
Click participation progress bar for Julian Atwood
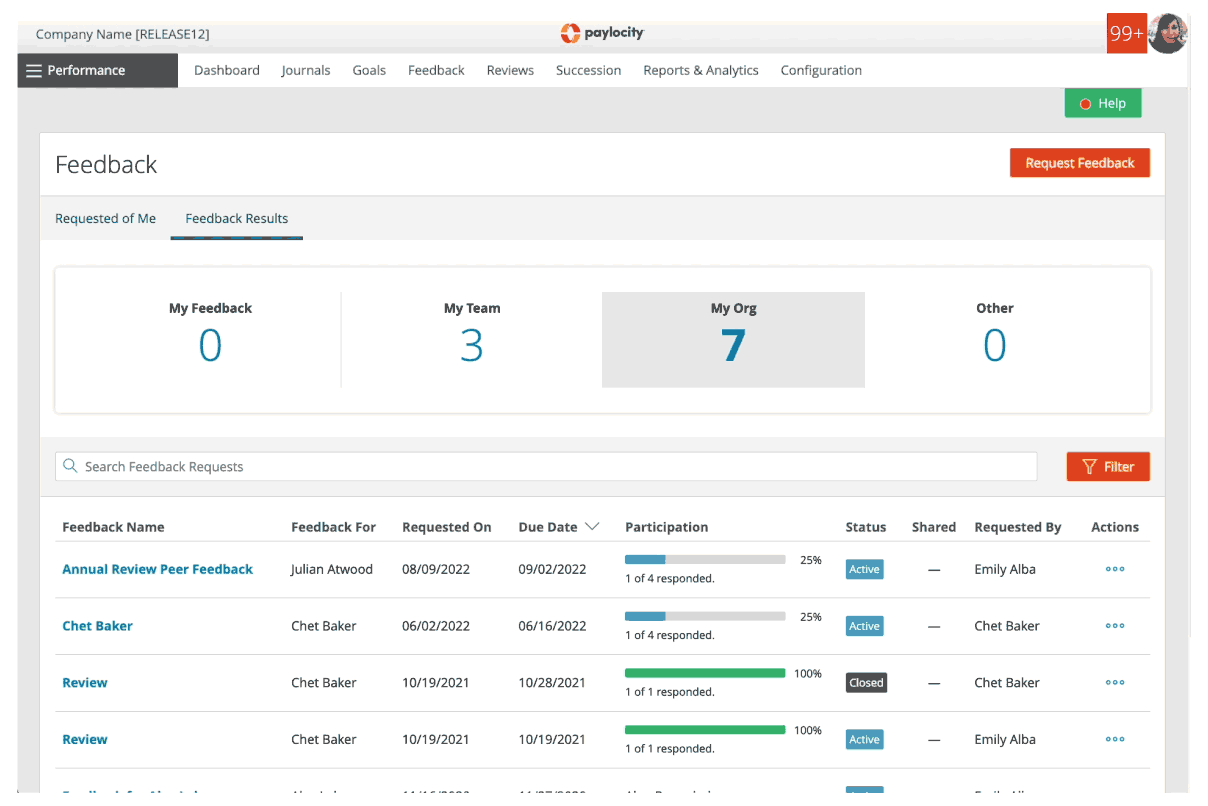pyautogui.click(x=704, y=560)
